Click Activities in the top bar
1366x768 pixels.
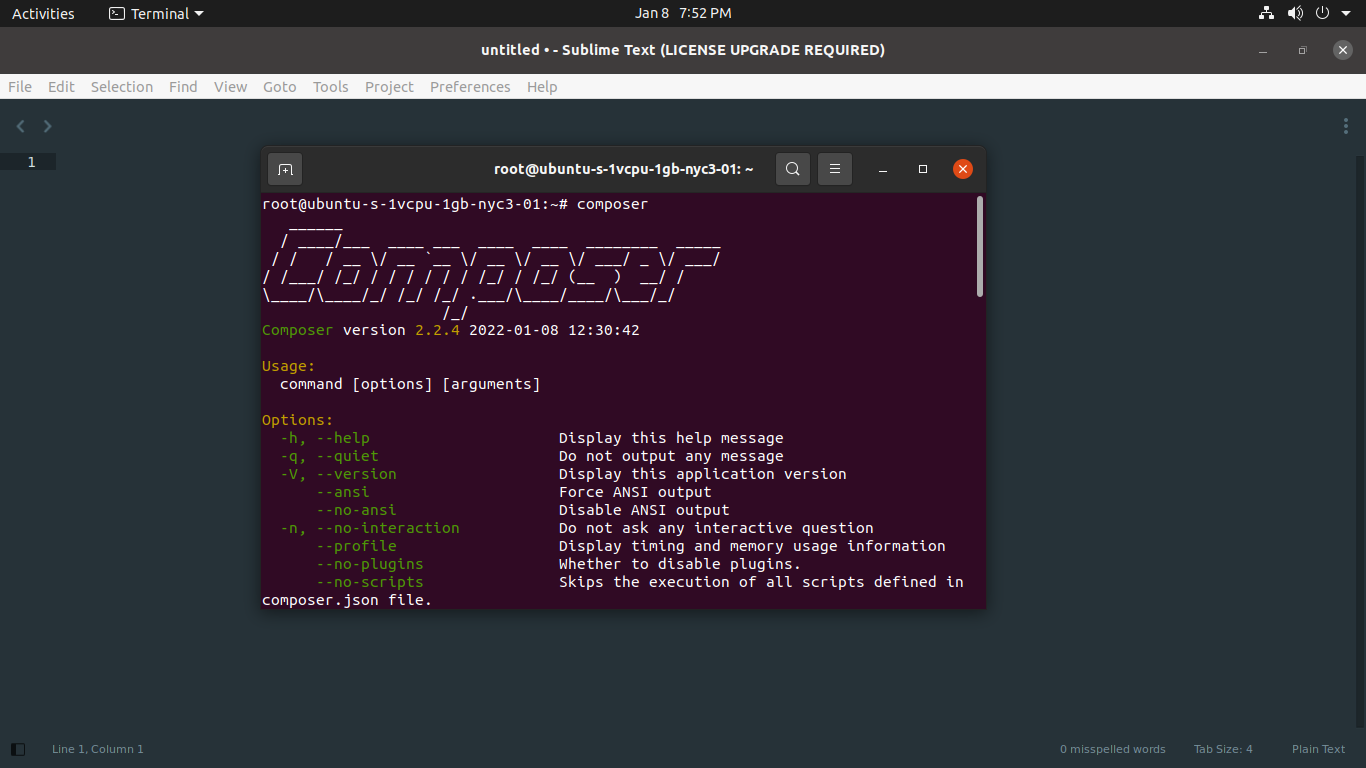pos(43,13)
